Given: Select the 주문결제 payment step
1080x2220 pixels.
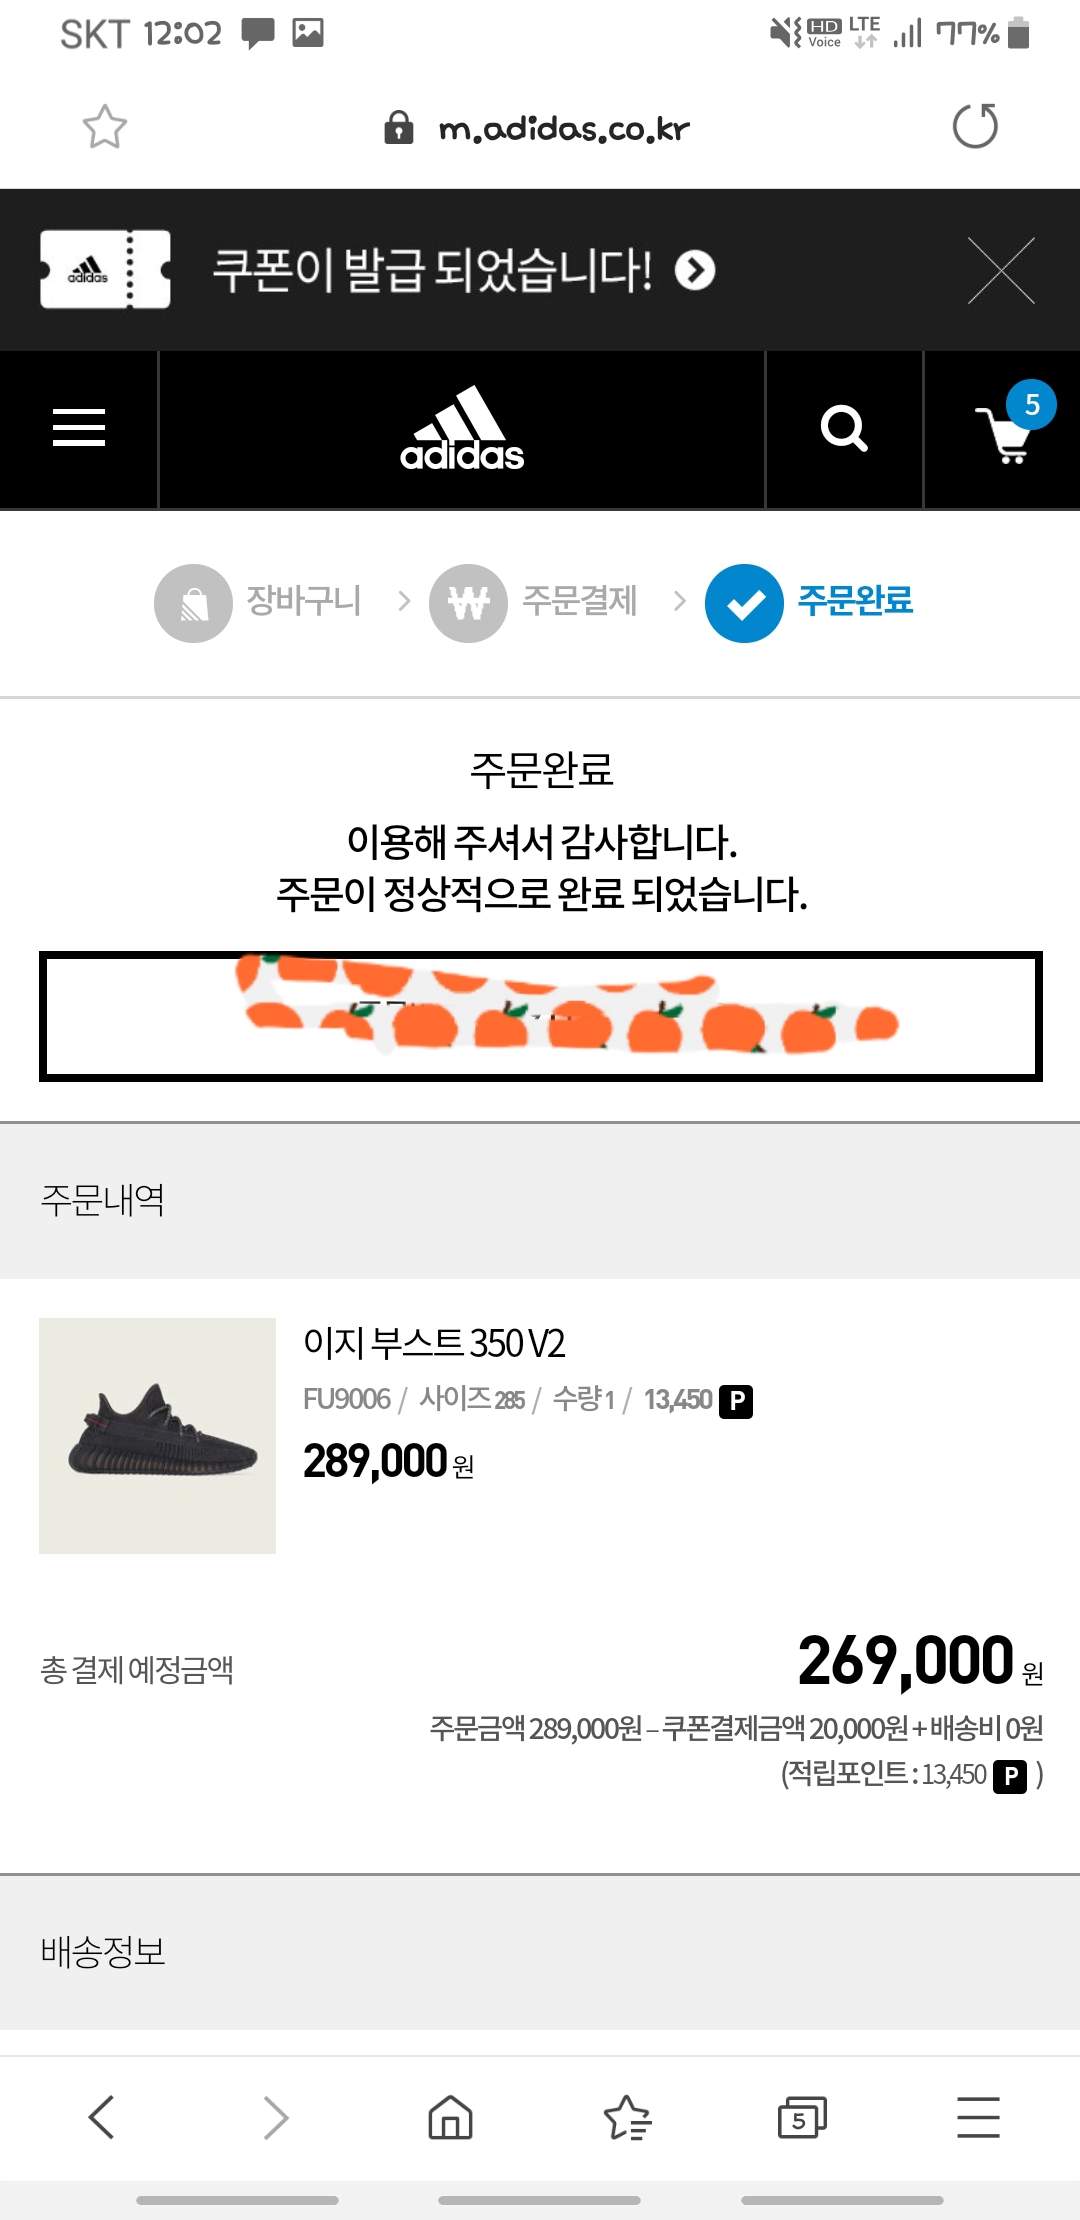Looking at the screenshot, I should [535, 602].
